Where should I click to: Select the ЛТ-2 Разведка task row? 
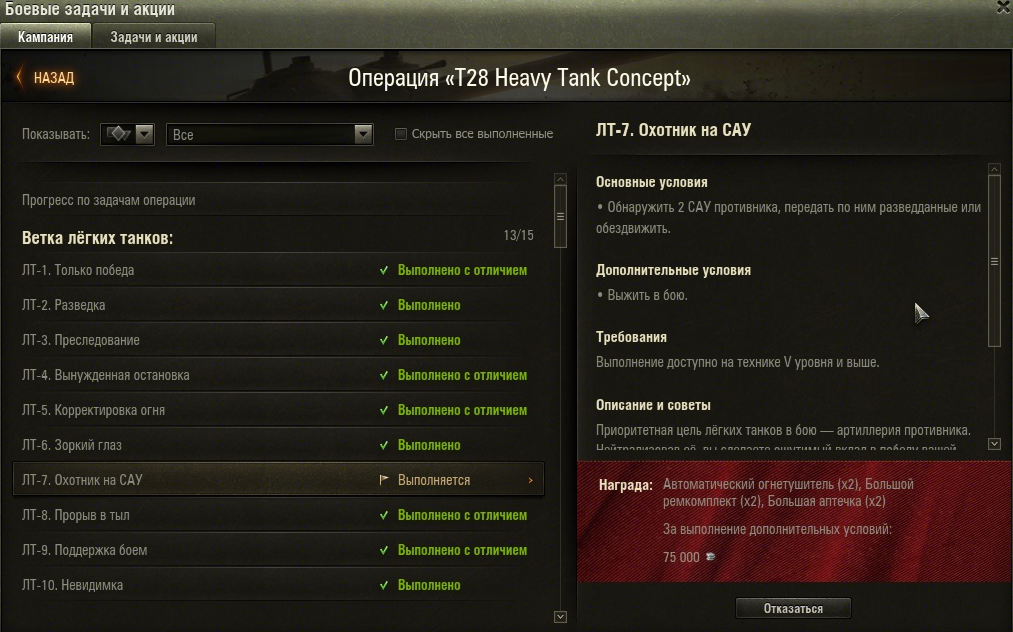coord(278,305)
